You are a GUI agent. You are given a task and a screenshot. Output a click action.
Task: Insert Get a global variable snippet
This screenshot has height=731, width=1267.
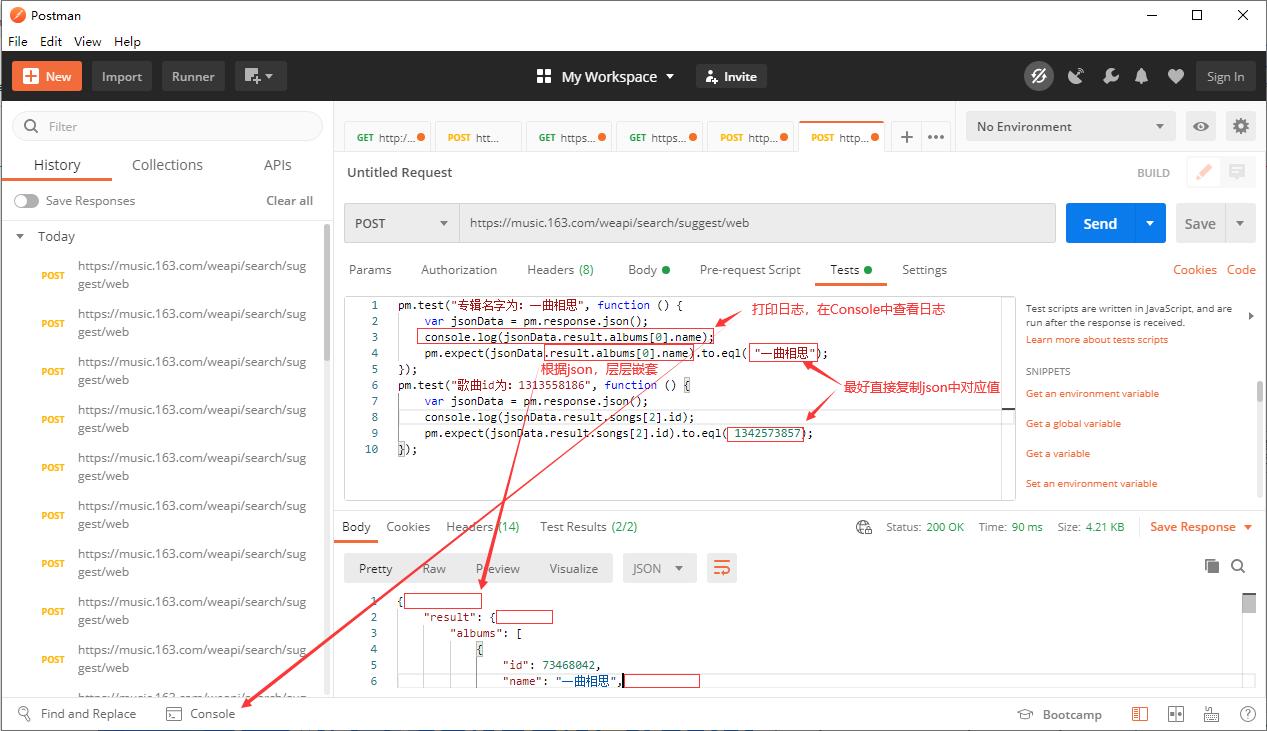[x=1073, y=424]
